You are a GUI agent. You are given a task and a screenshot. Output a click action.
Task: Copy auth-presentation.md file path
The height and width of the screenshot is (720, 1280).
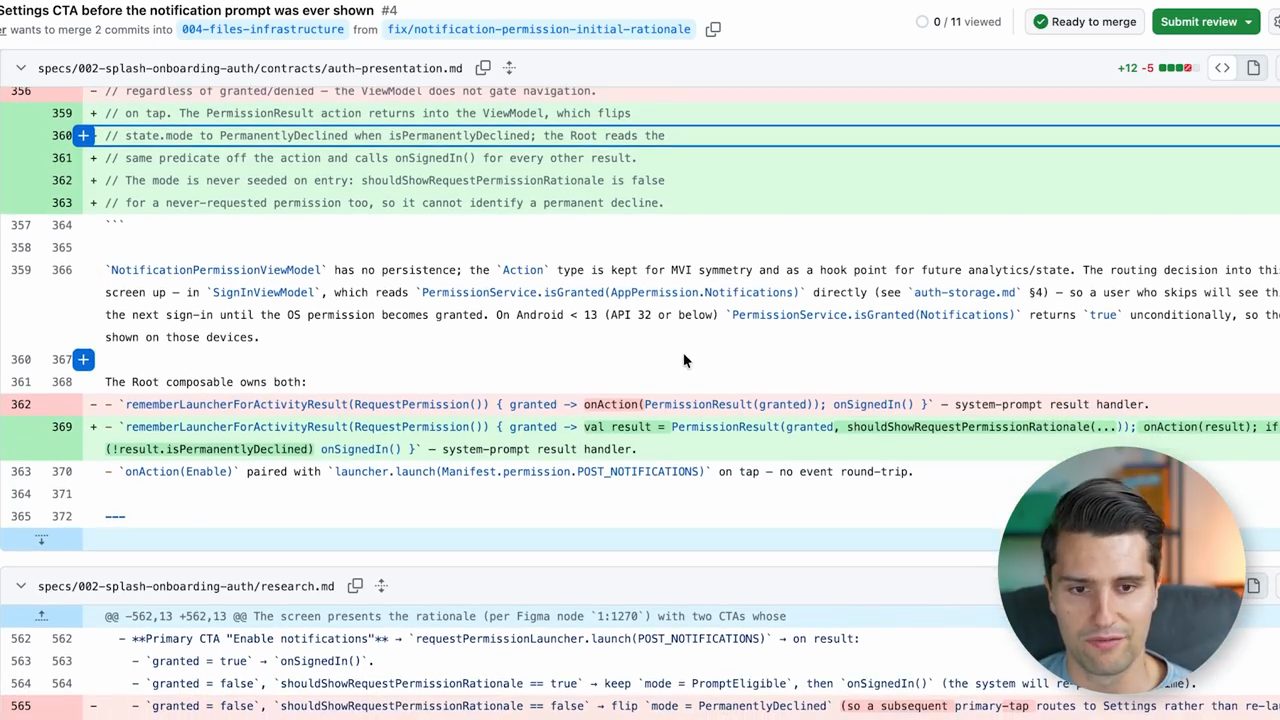tap(483, 68)
